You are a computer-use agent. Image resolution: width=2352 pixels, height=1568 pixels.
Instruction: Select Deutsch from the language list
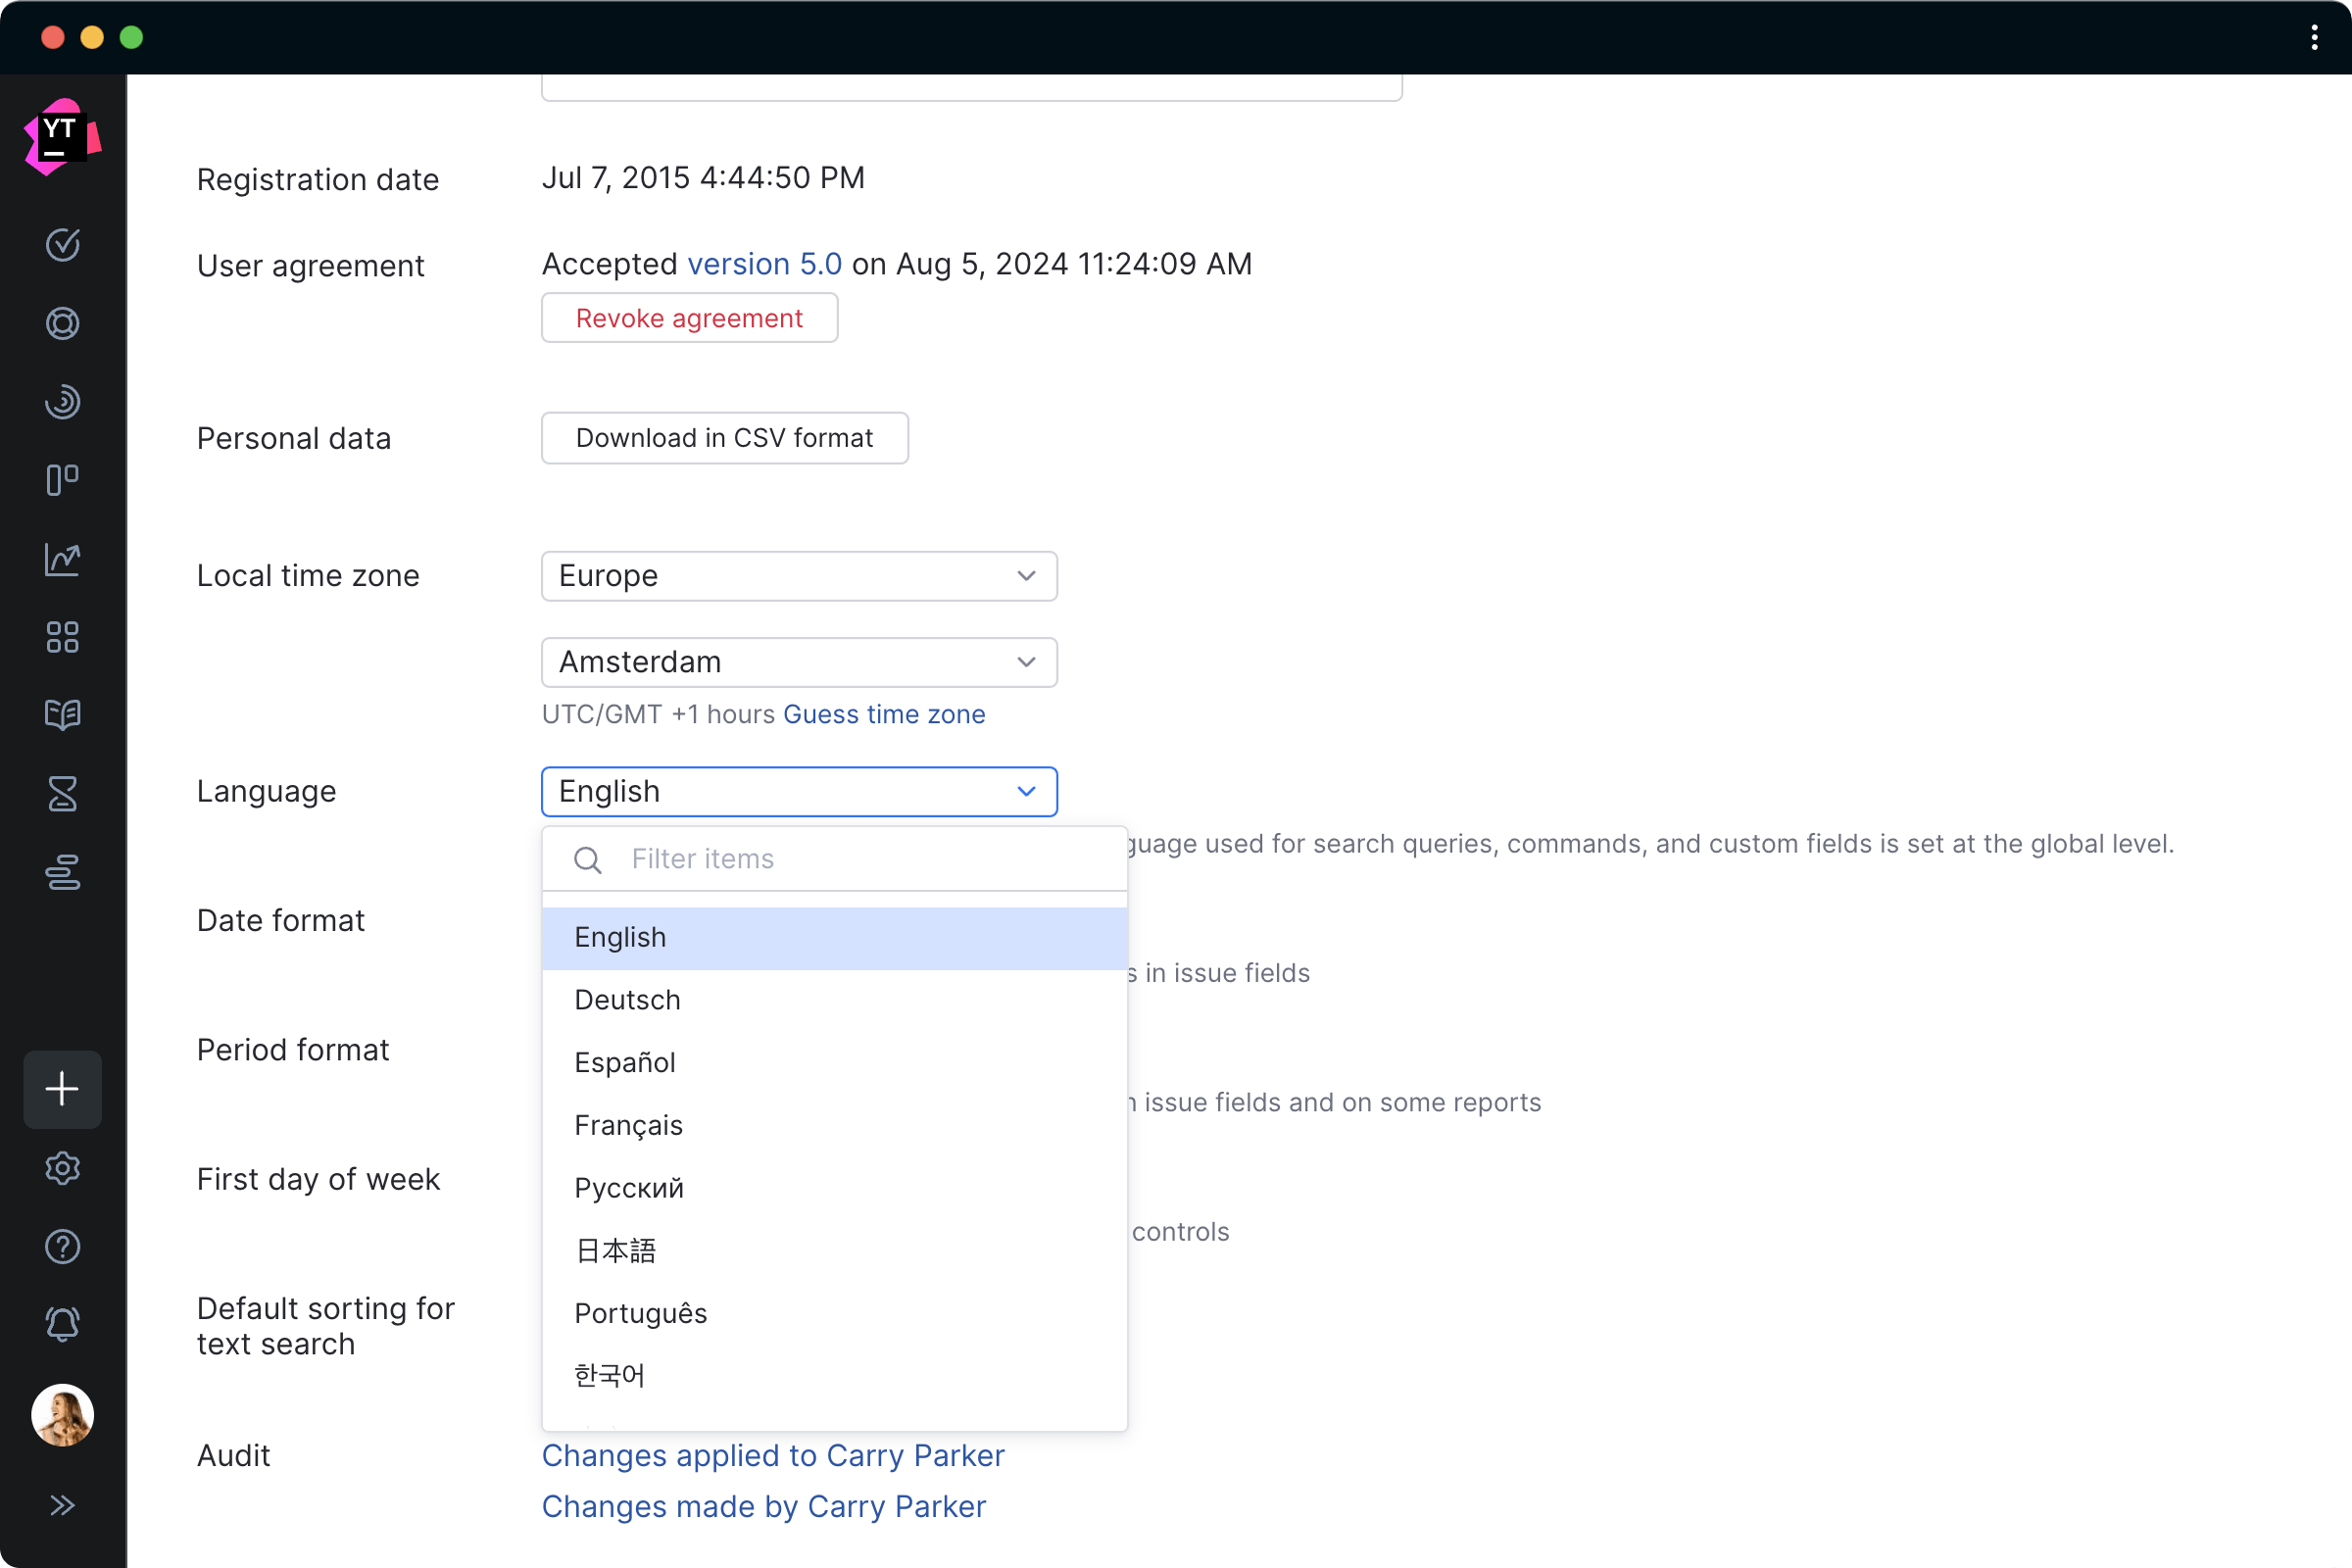[627, 999]
